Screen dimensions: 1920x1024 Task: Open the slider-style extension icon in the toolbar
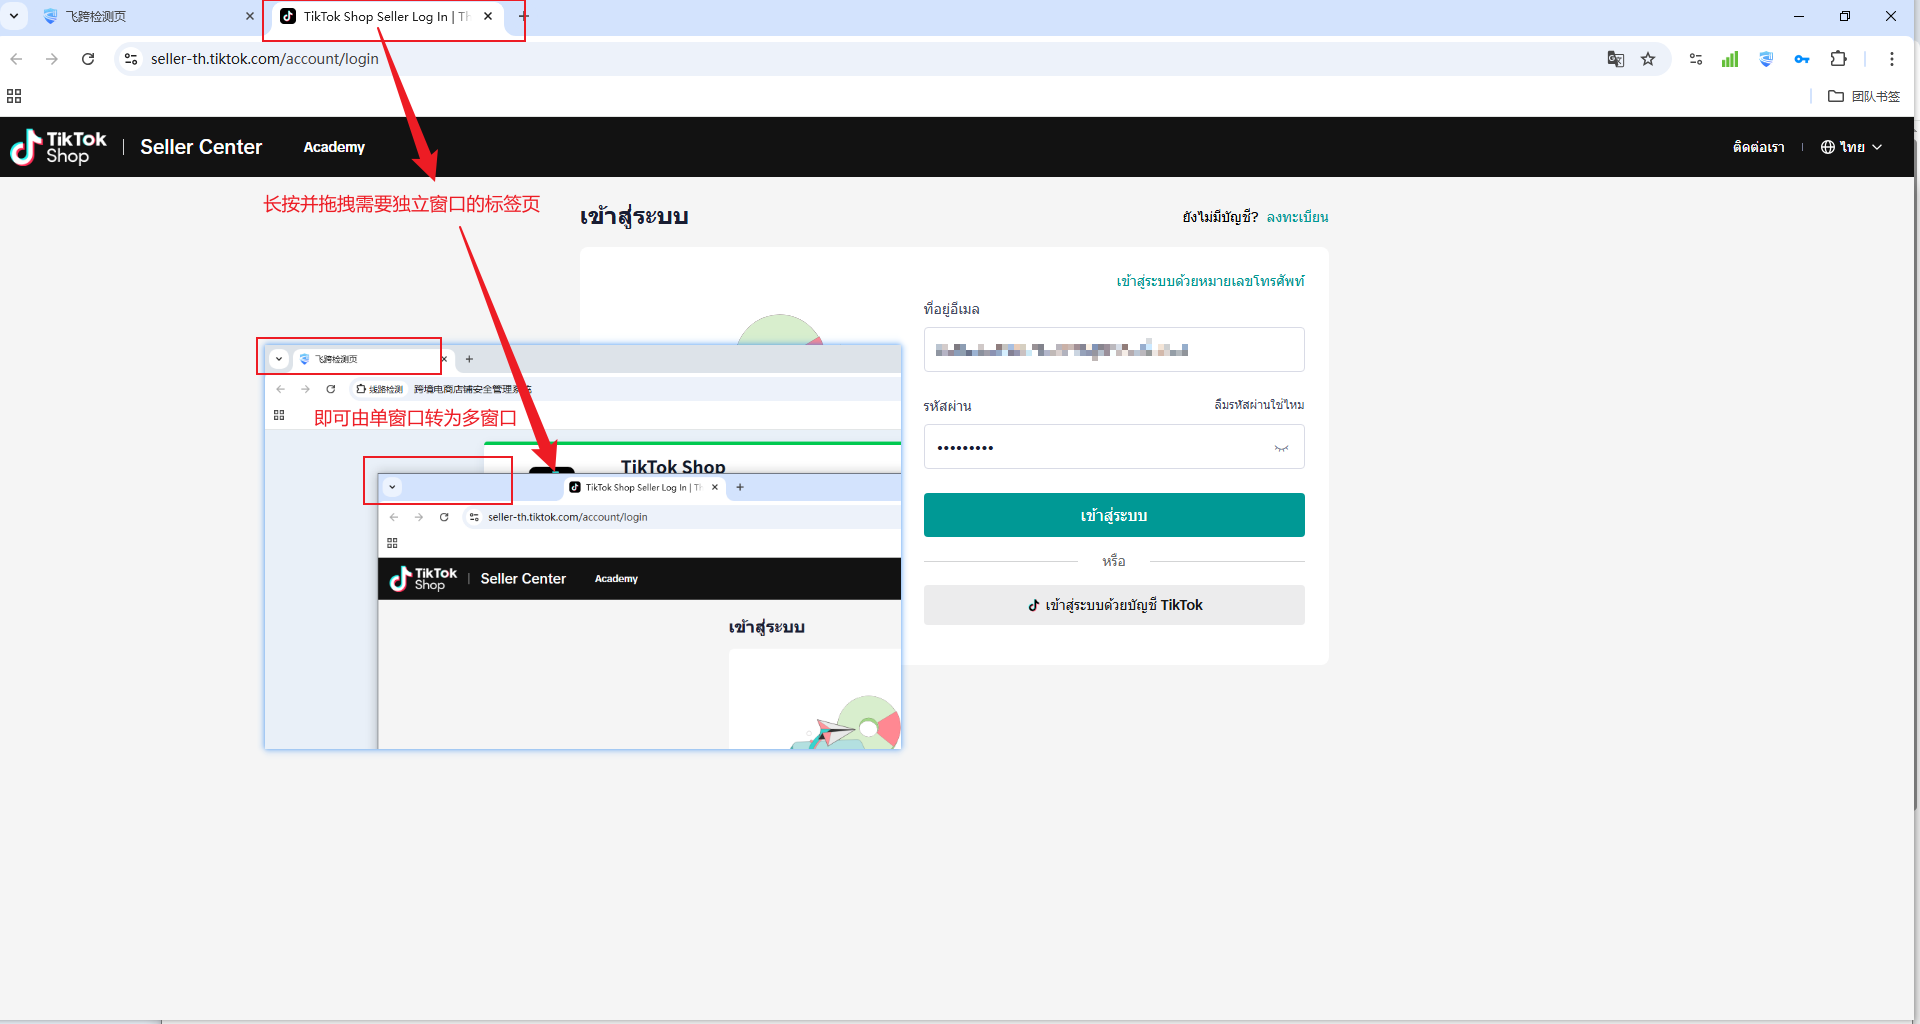pyautogui.click(x=1696, y=59)
